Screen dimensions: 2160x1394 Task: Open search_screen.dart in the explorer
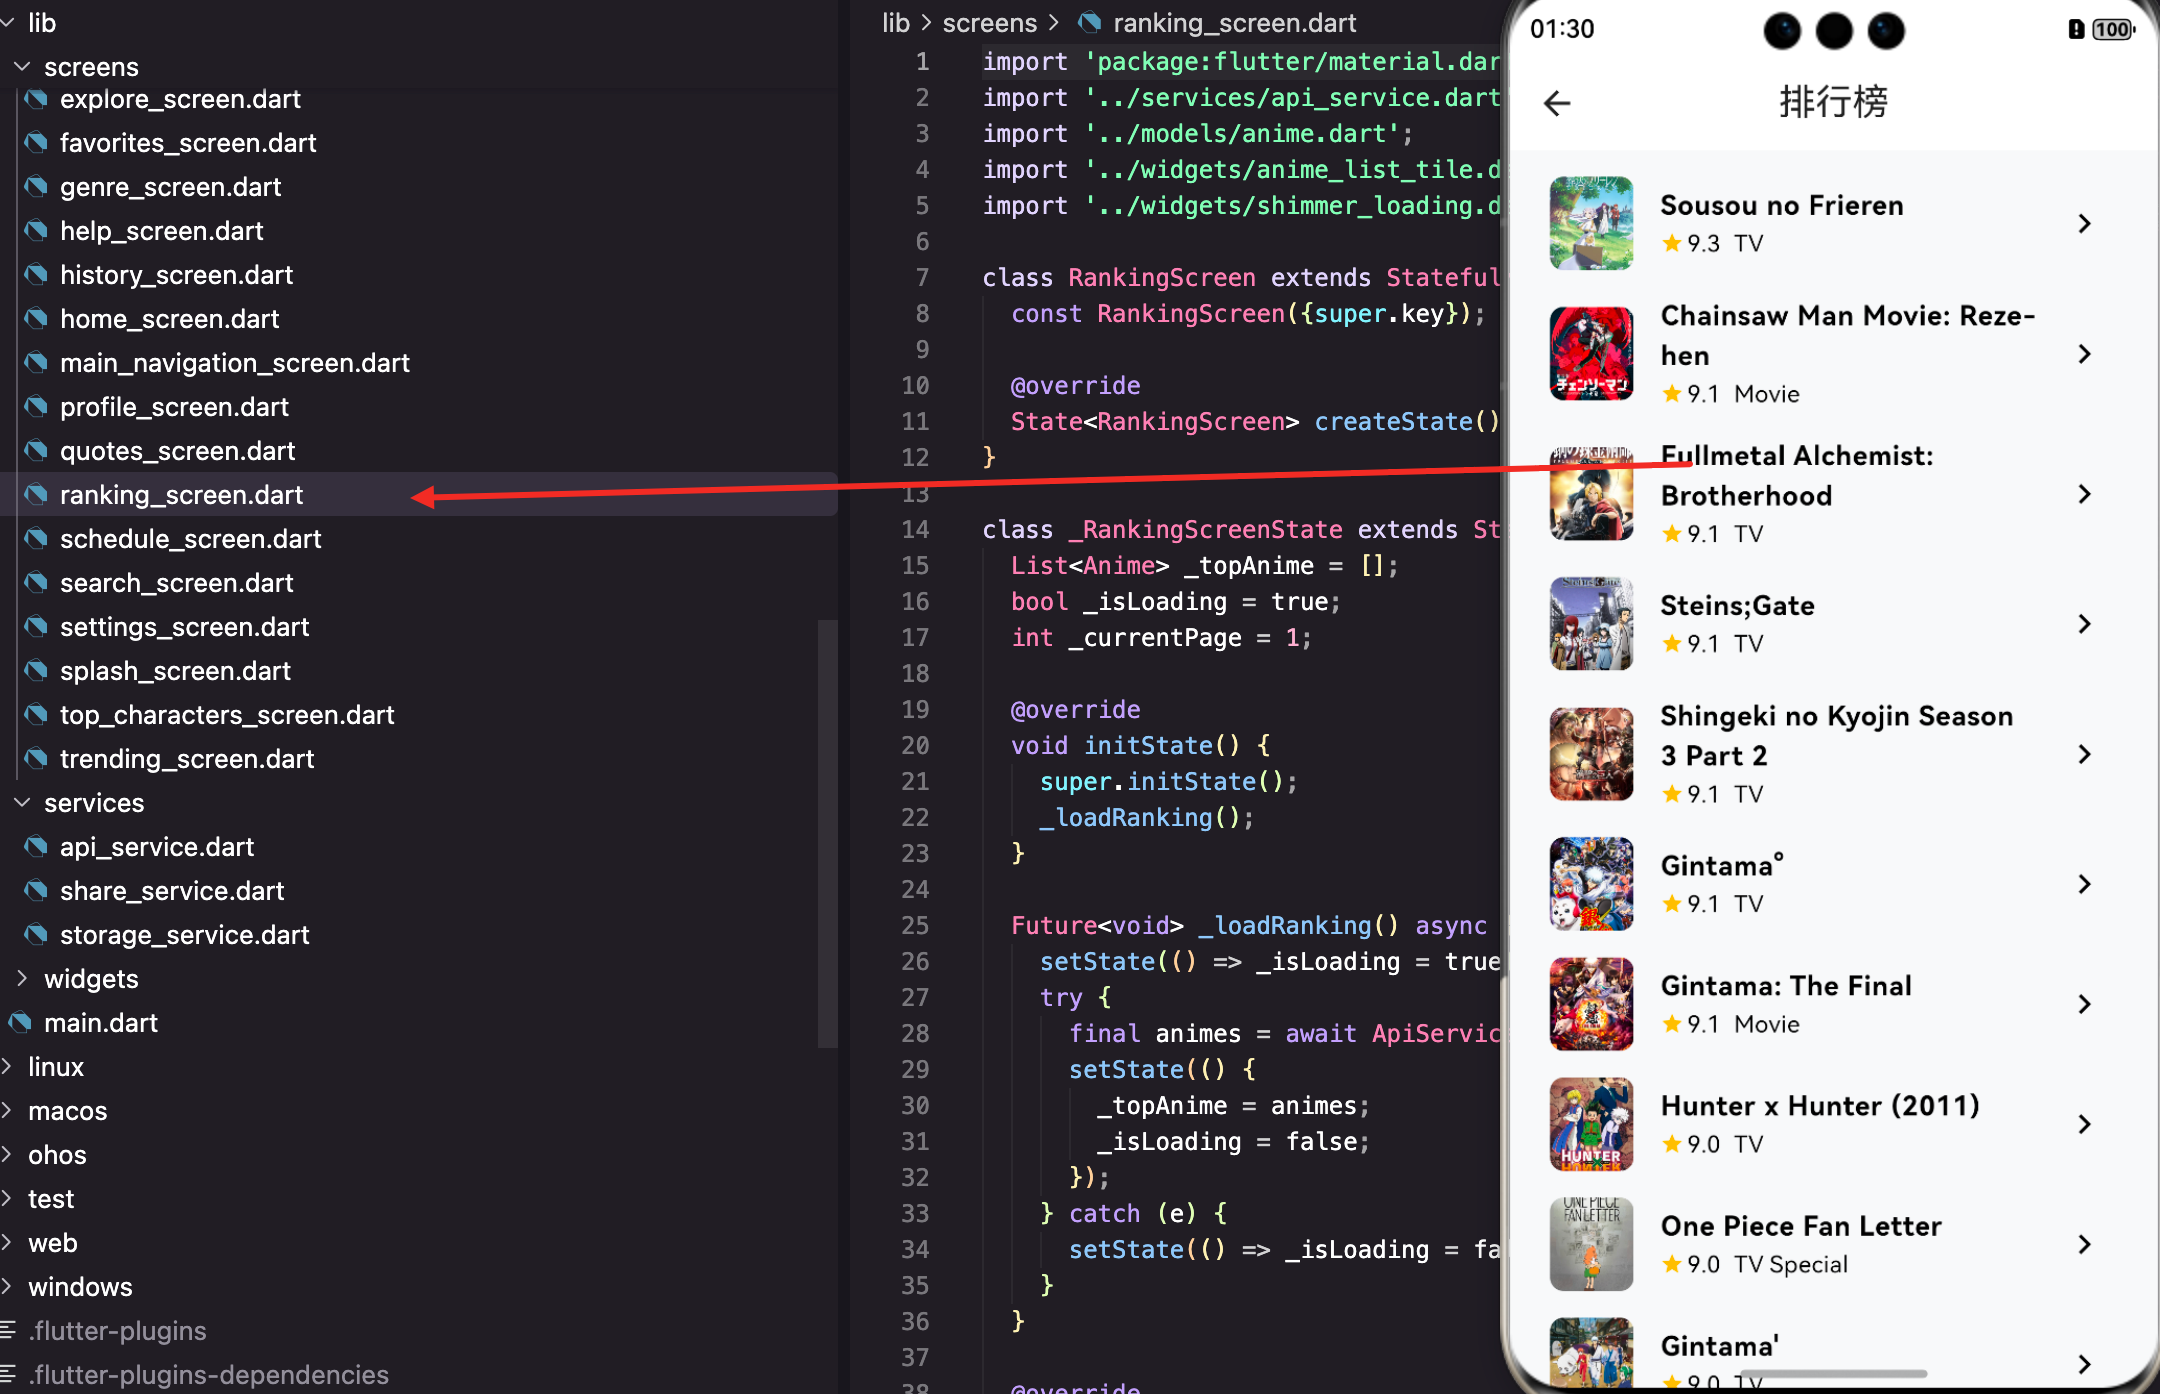pyautogui.click(x=176, y=583)
